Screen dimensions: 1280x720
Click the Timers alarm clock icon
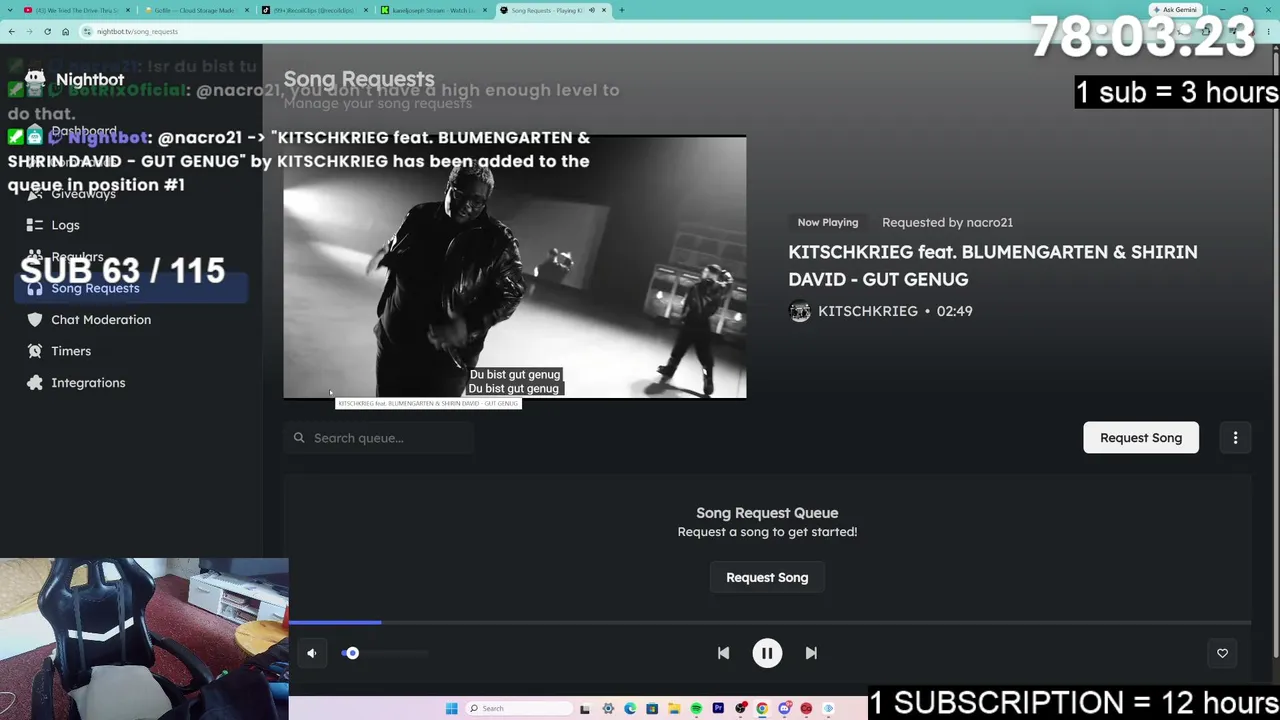point(35,351)
